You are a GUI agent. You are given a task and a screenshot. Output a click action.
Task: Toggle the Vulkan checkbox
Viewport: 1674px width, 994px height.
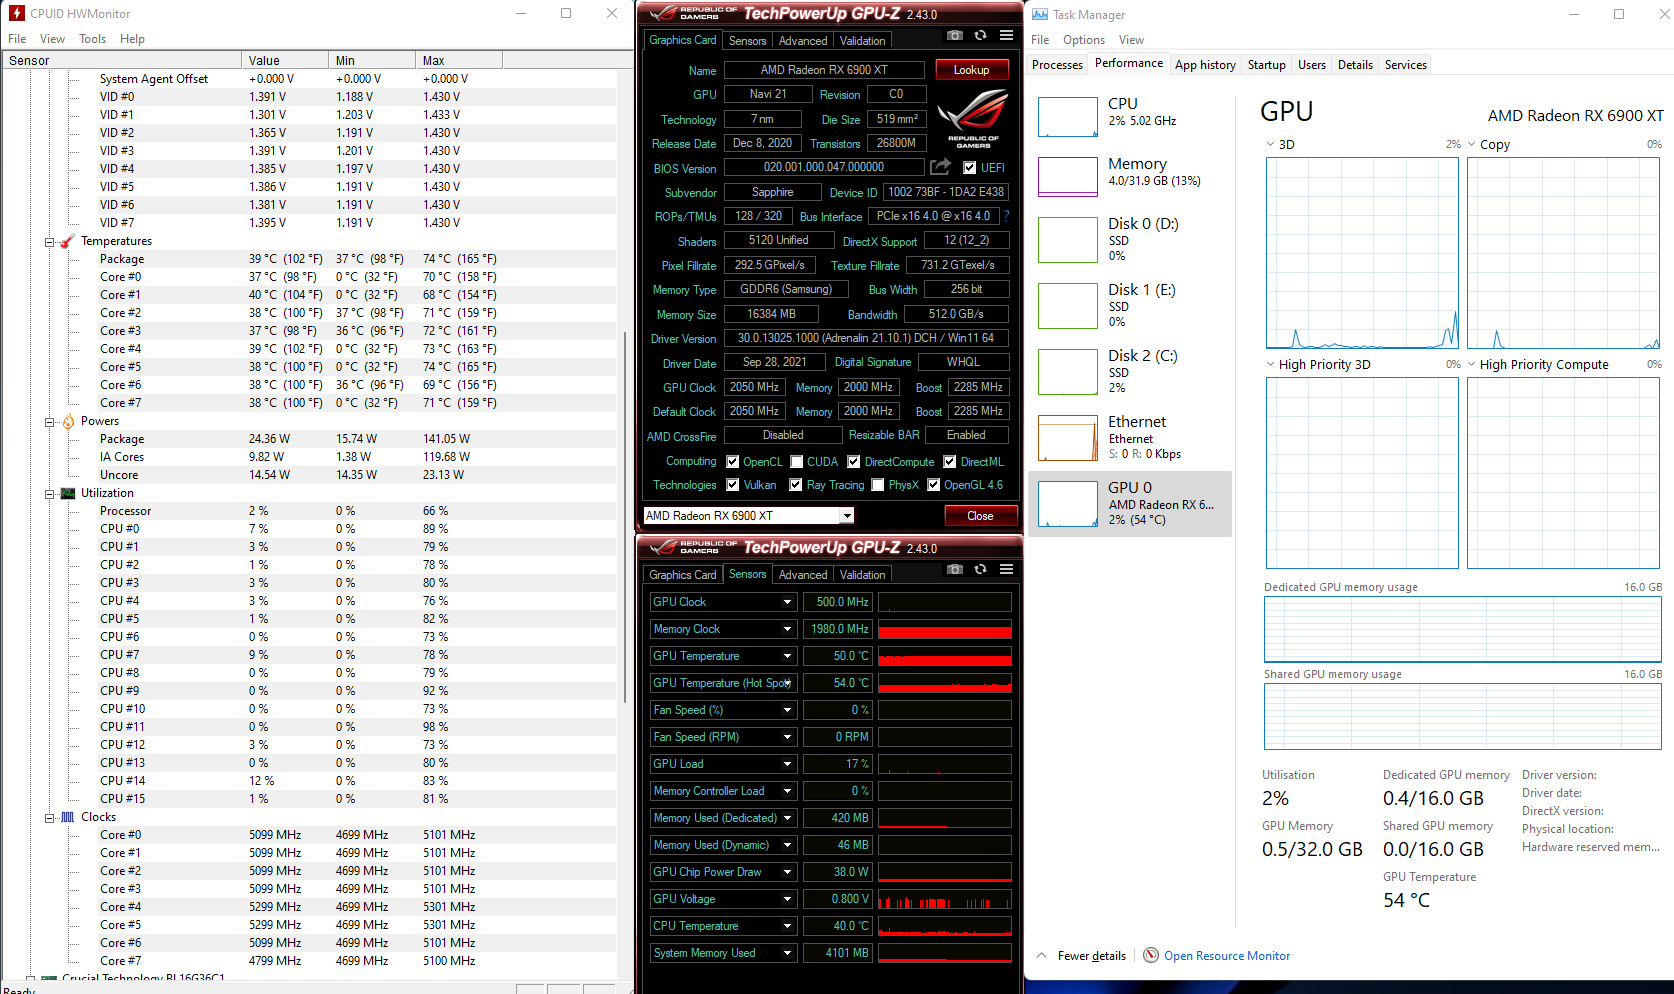tap(733, 485)
